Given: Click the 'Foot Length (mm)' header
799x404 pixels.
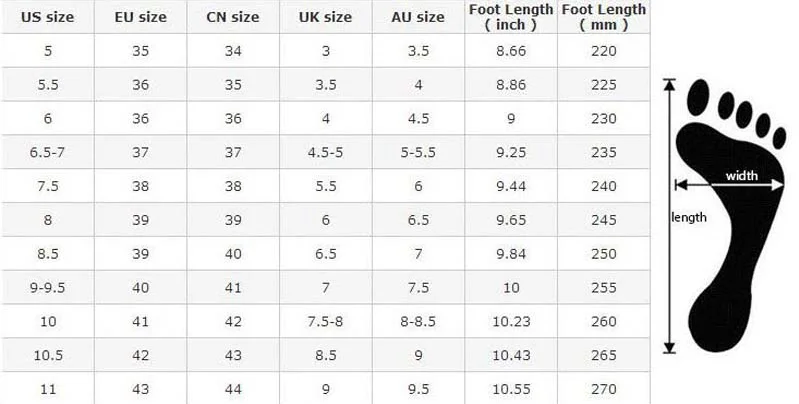Looking at the screenshot, I should point(604,17).
